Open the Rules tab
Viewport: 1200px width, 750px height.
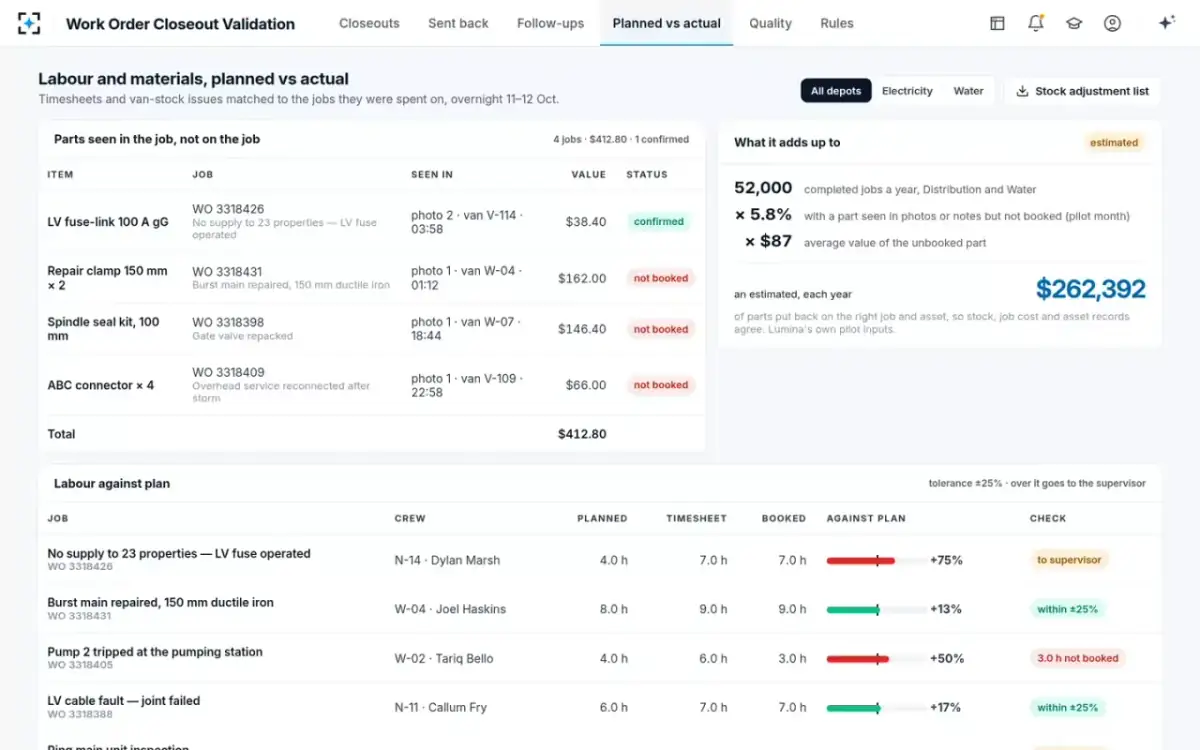(837, 23)
